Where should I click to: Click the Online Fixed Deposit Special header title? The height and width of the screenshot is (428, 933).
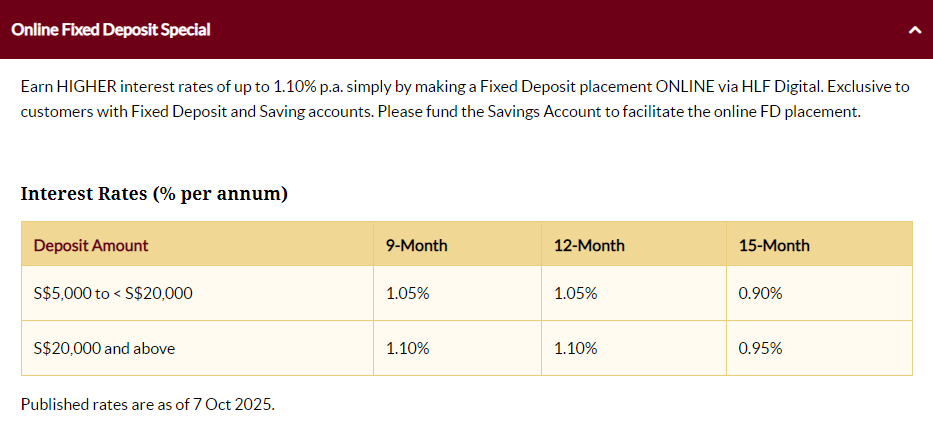111,30
